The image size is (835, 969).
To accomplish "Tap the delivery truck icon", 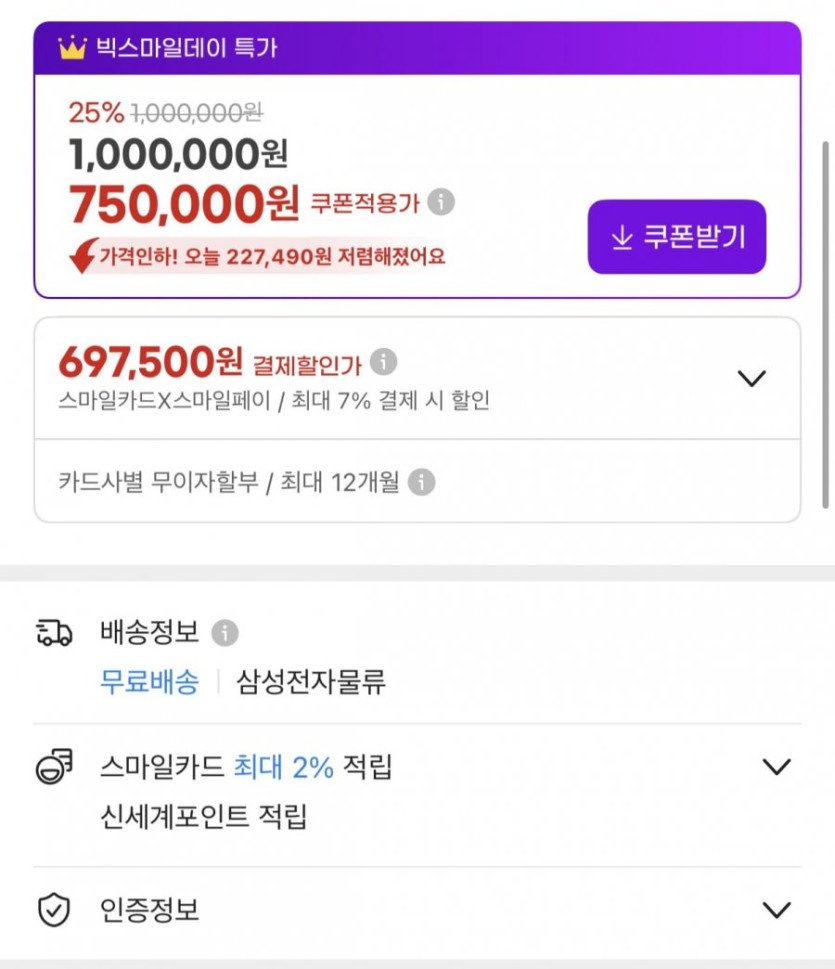I will coord(54,633).
